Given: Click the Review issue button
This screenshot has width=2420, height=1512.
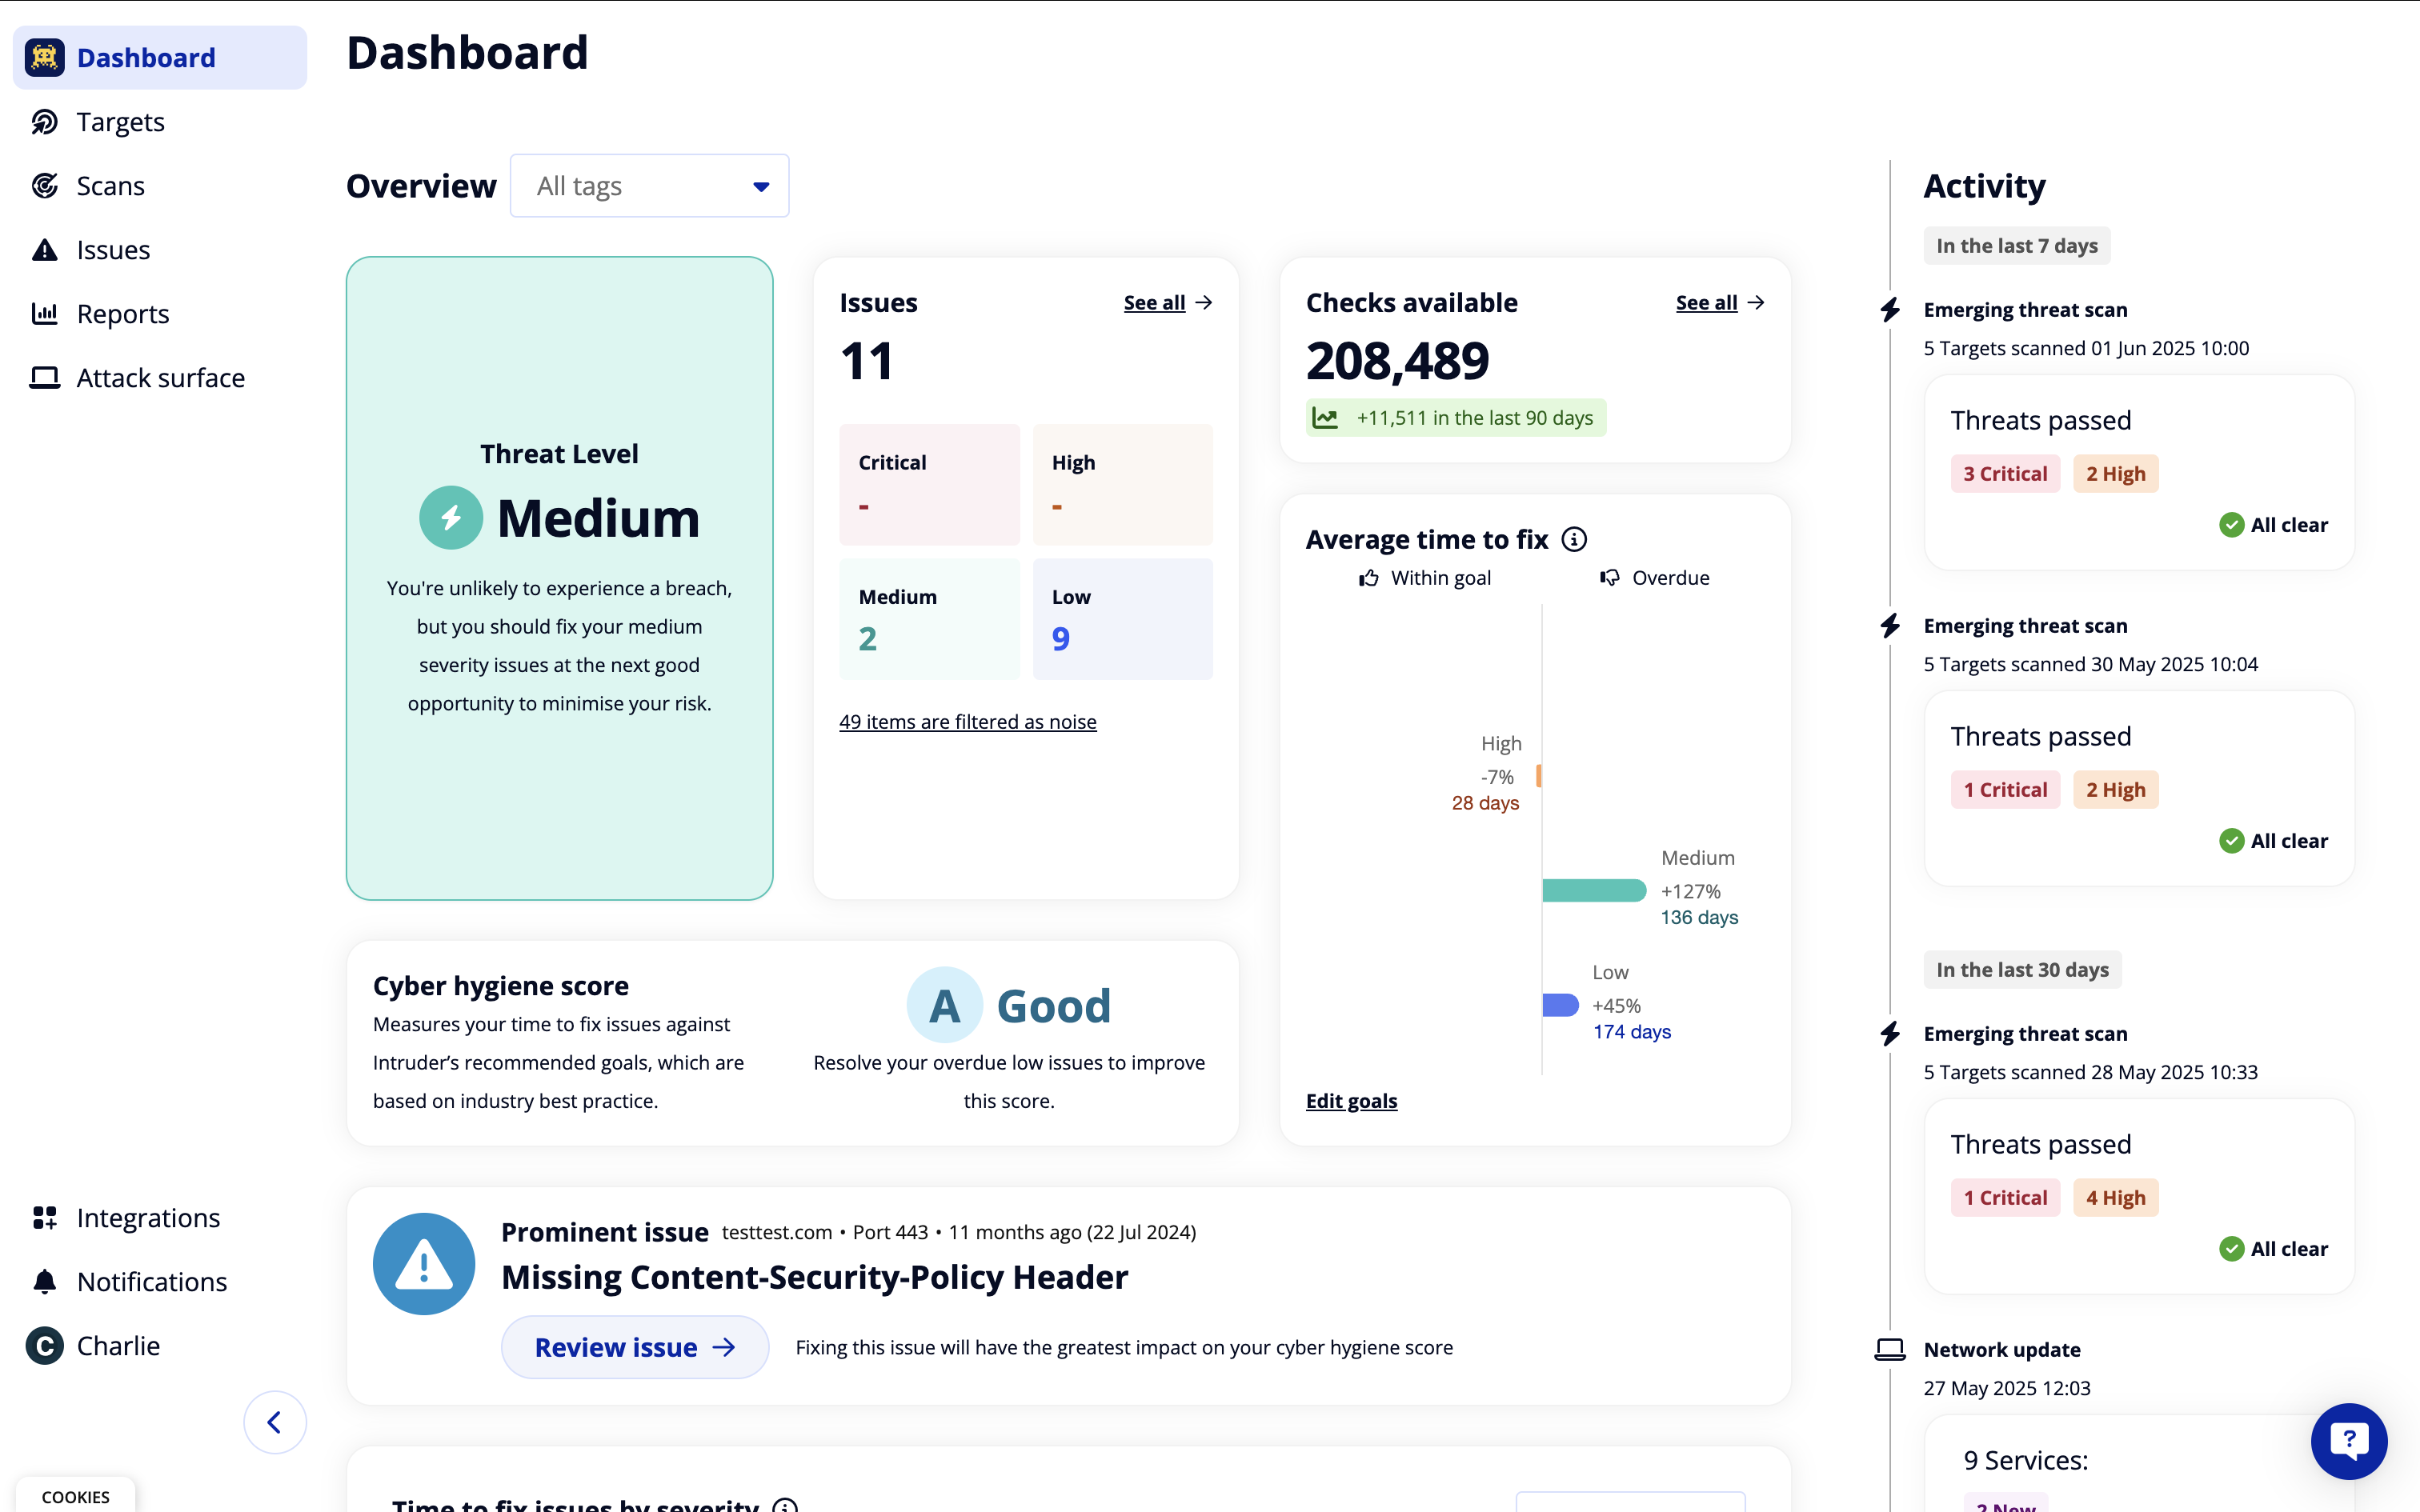Looking at the screenshot, I should click(x=635, y=1347).
